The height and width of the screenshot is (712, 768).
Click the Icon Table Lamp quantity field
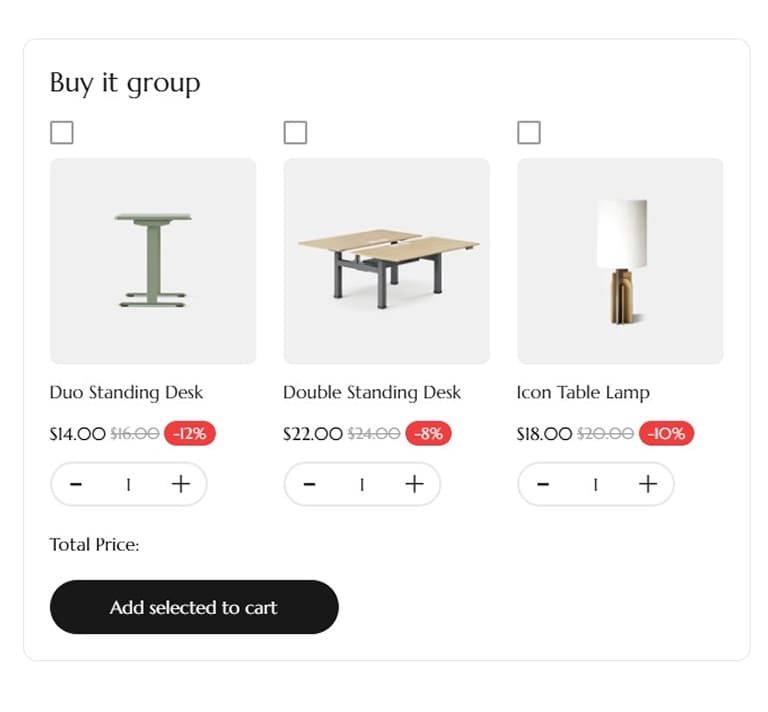pos(596,485)
